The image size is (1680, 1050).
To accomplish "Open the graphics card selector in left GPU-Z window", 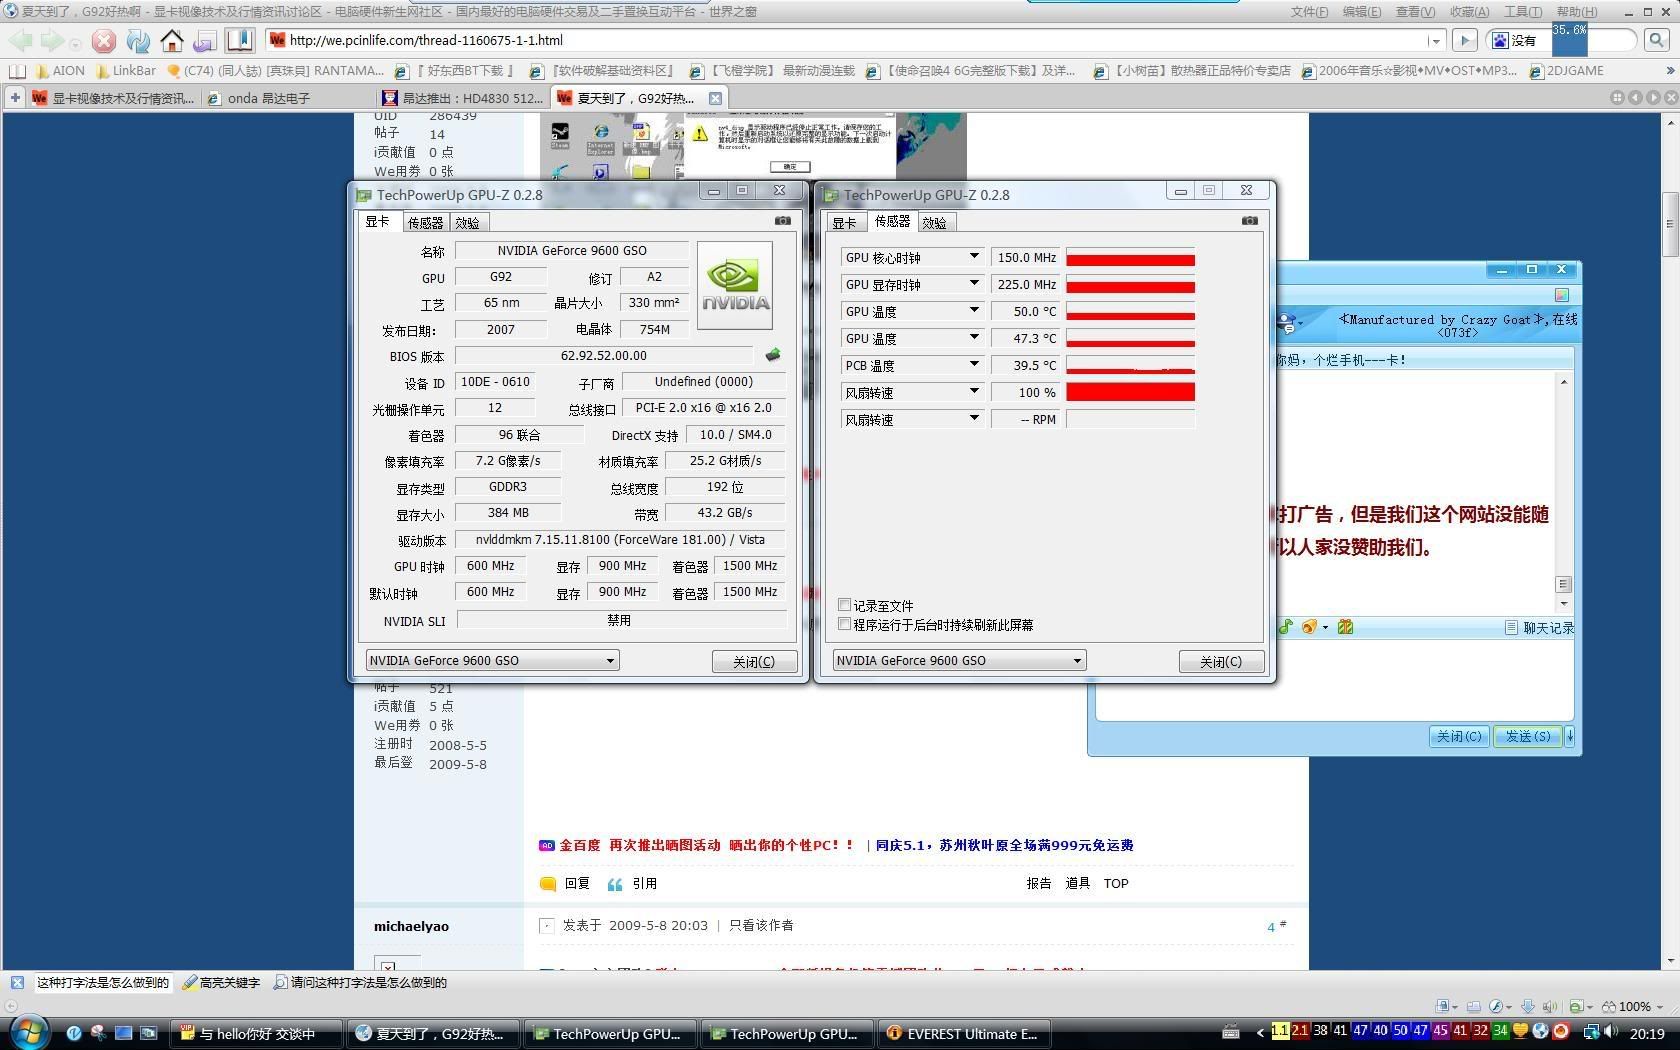I will (x=492, y=660).
